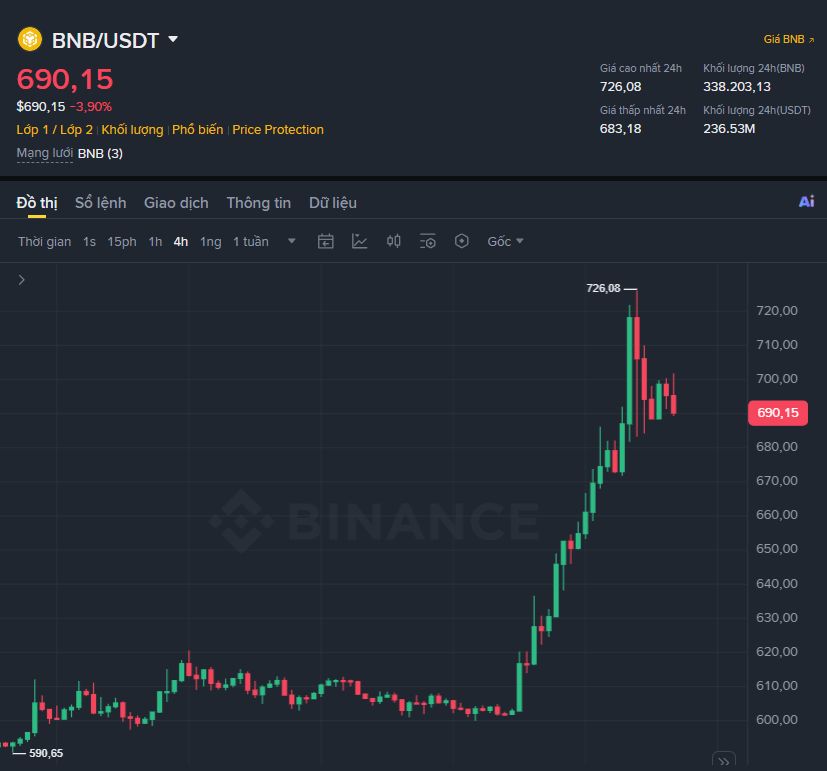
Task: Open the Giá BNB link
Action: pyautogui.click(x=788, y=40)
